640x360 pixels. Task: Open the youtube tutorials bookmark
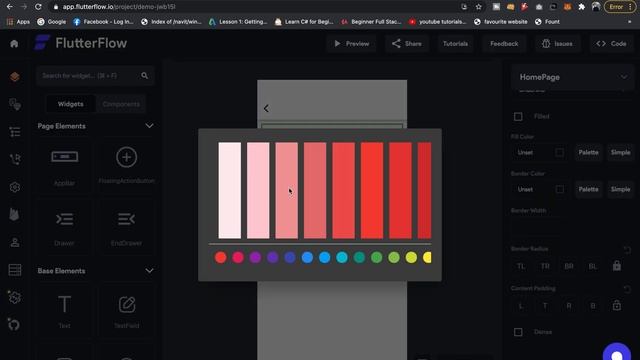click(x=438, y=22)
